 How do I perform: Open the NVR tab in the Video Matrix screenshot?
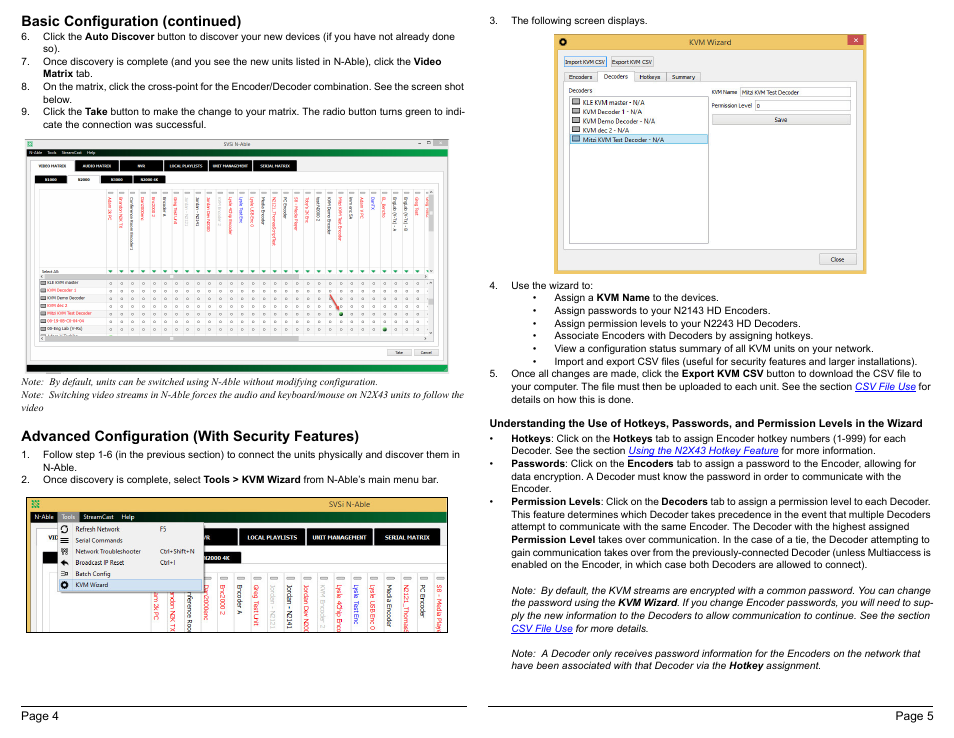[141, 165]
